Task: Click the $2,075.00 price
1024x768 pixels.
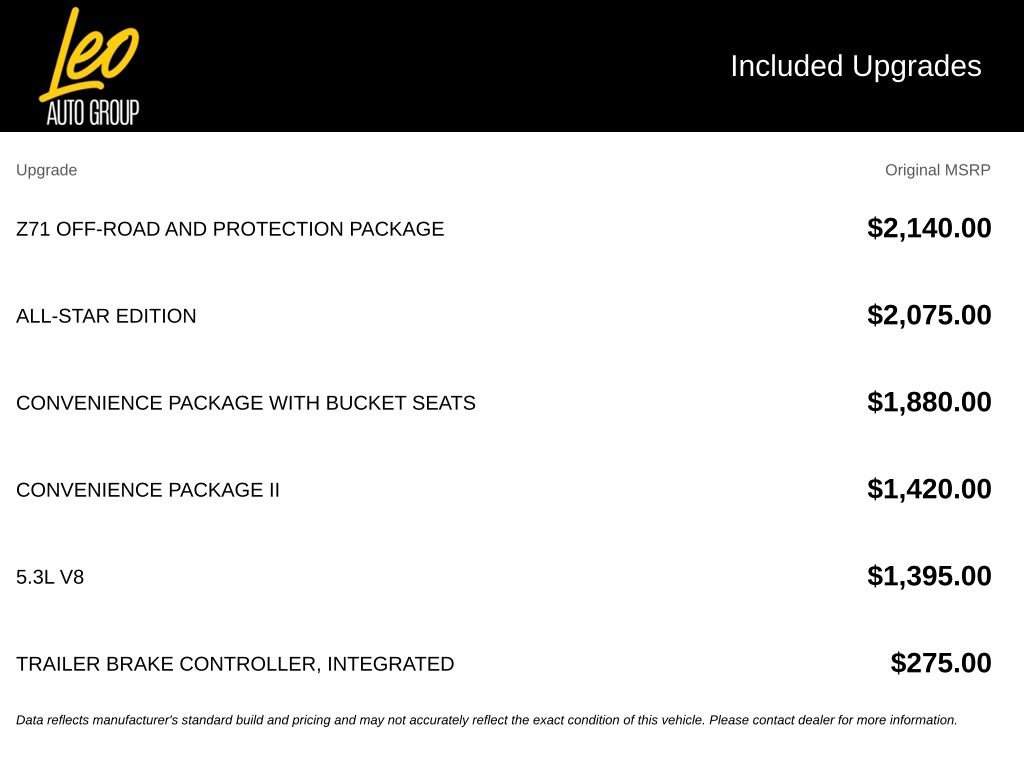Action: (x=929, y=315)
